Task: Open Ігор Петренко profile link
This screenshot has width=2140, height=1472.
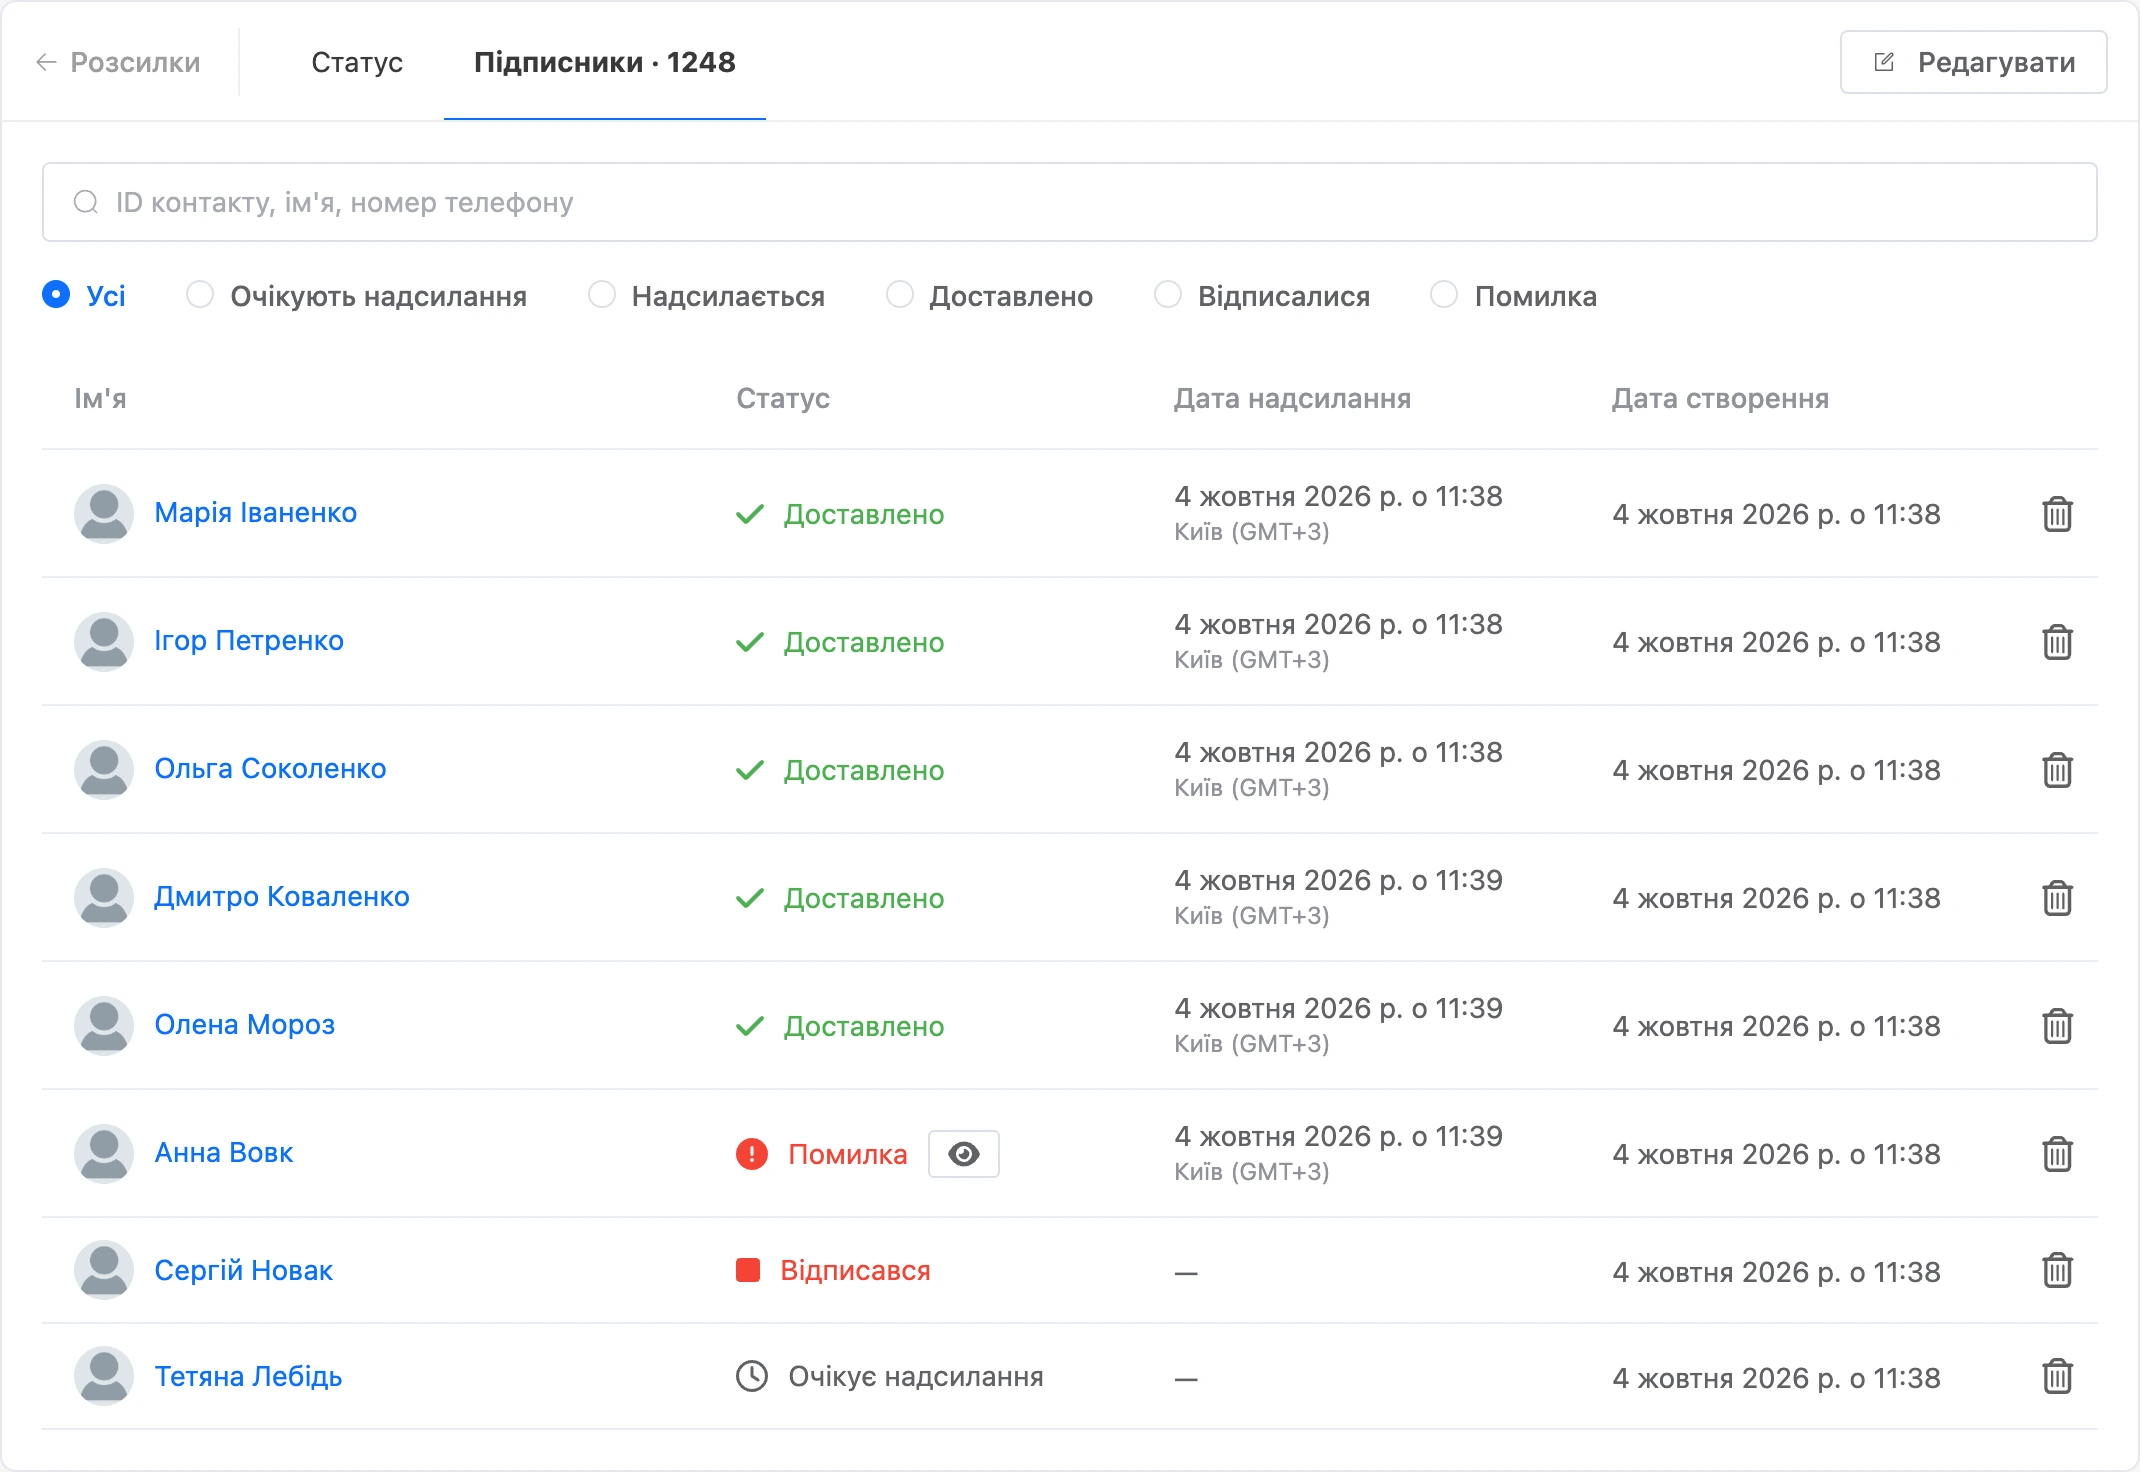Action: (x=249, y=641)
